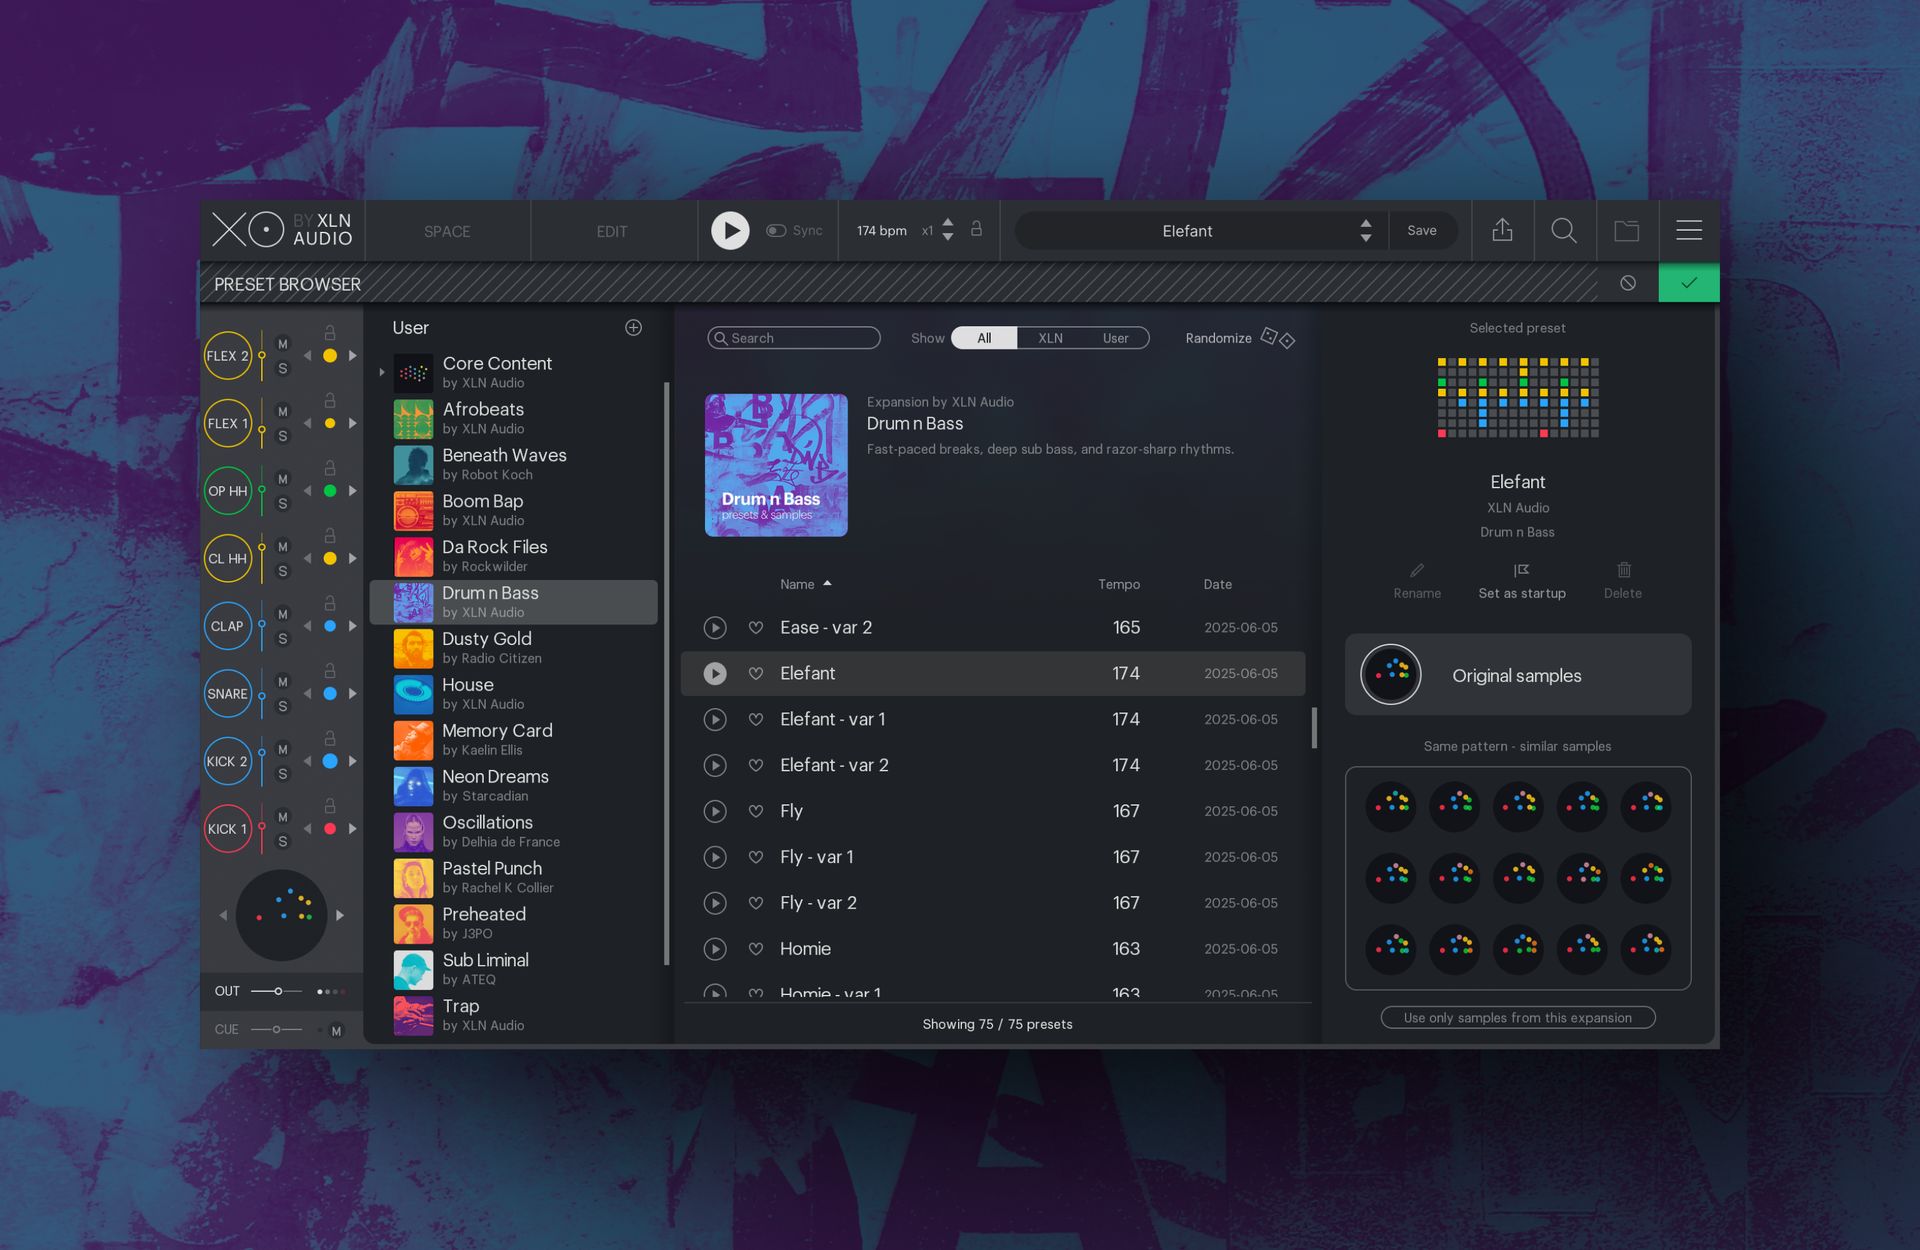Select the Dusty Gold expansion
Image resolution: width=1920 pixels, height=1250 pixels.
point(514,648)
